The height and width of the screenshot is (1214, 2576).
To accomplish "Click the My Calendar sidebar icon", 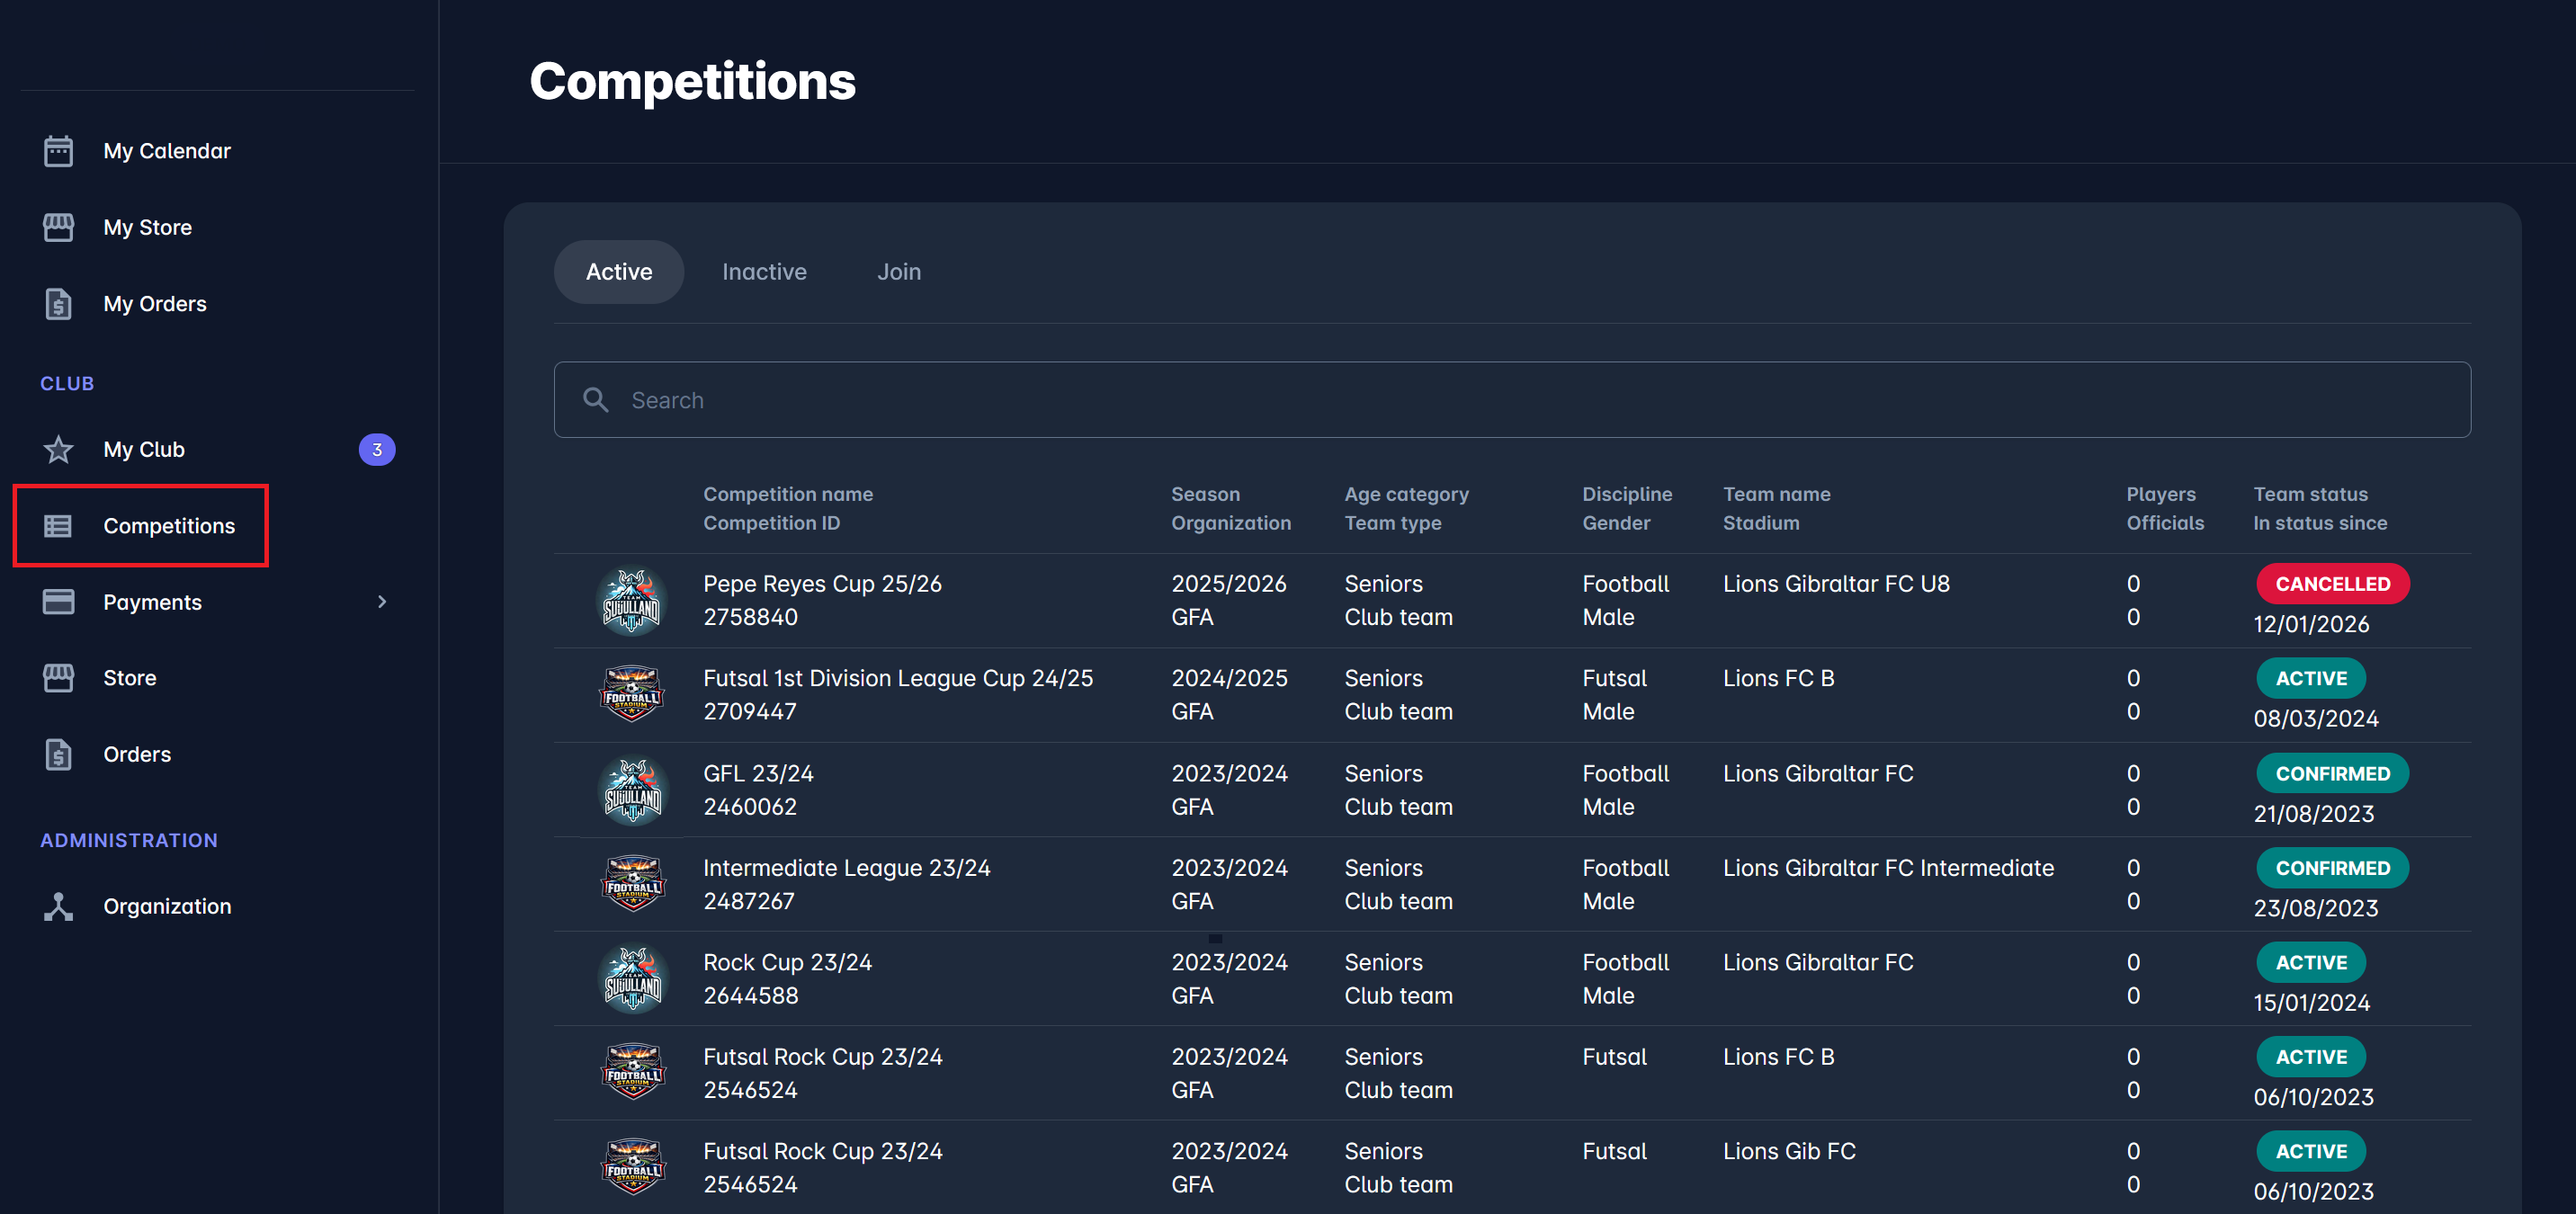I will click(x=58, y=151).
